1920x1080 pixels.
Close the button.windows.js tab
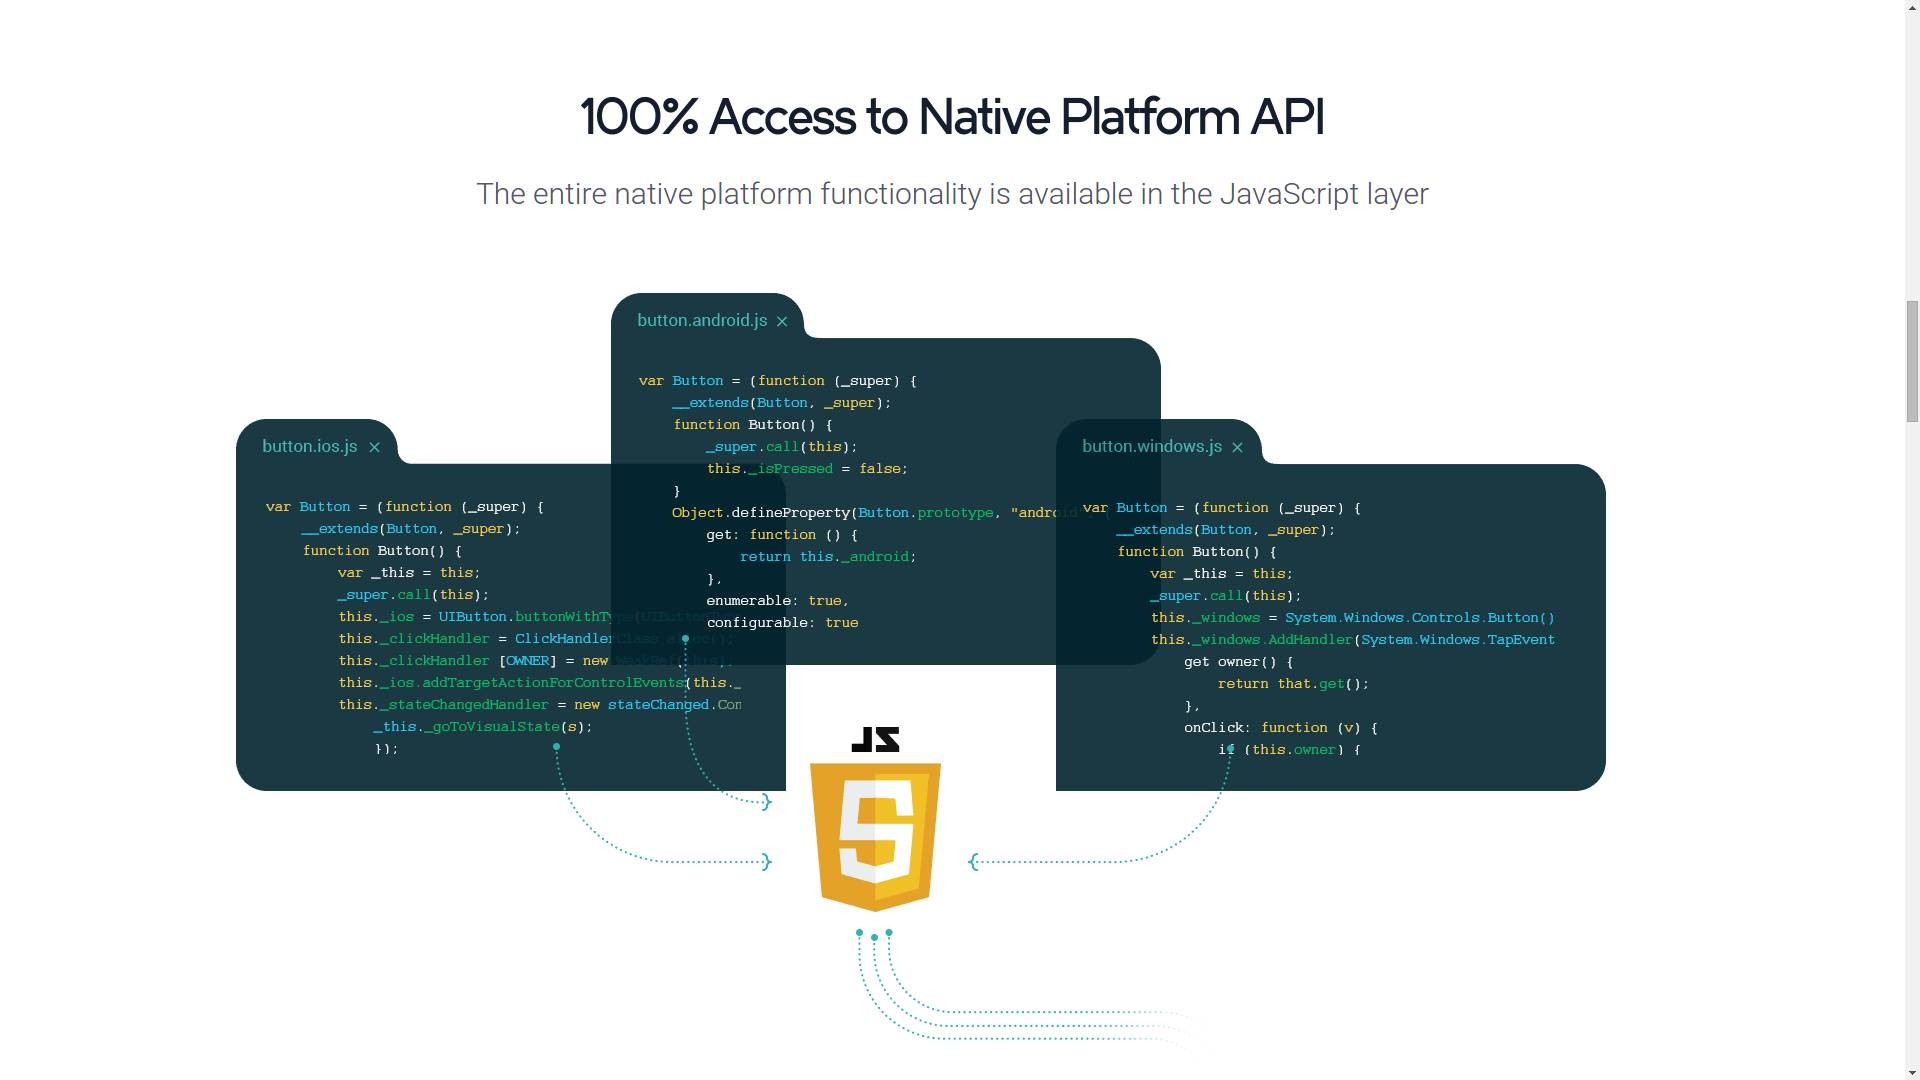[1237, 448]
